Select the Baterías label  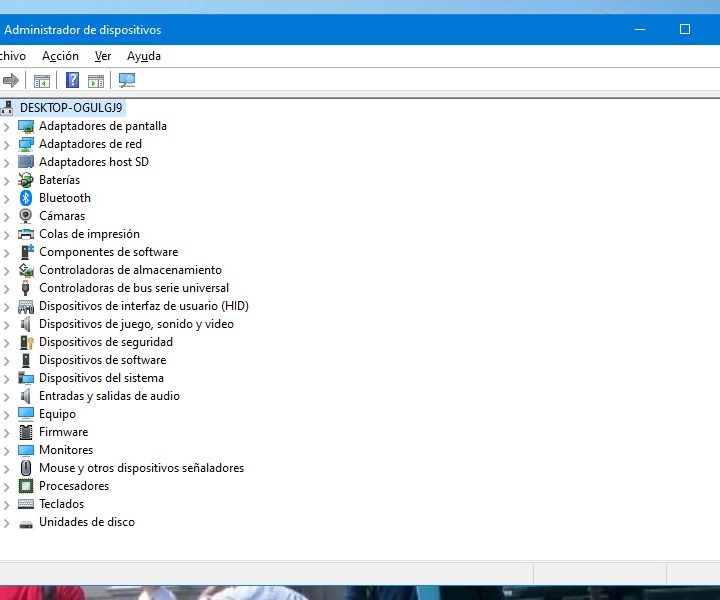59,180
